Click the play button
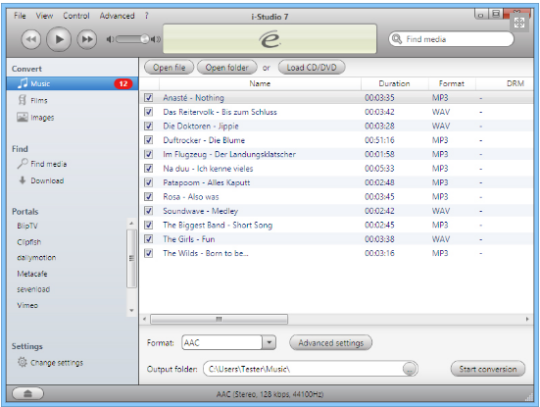 [59, 39]
